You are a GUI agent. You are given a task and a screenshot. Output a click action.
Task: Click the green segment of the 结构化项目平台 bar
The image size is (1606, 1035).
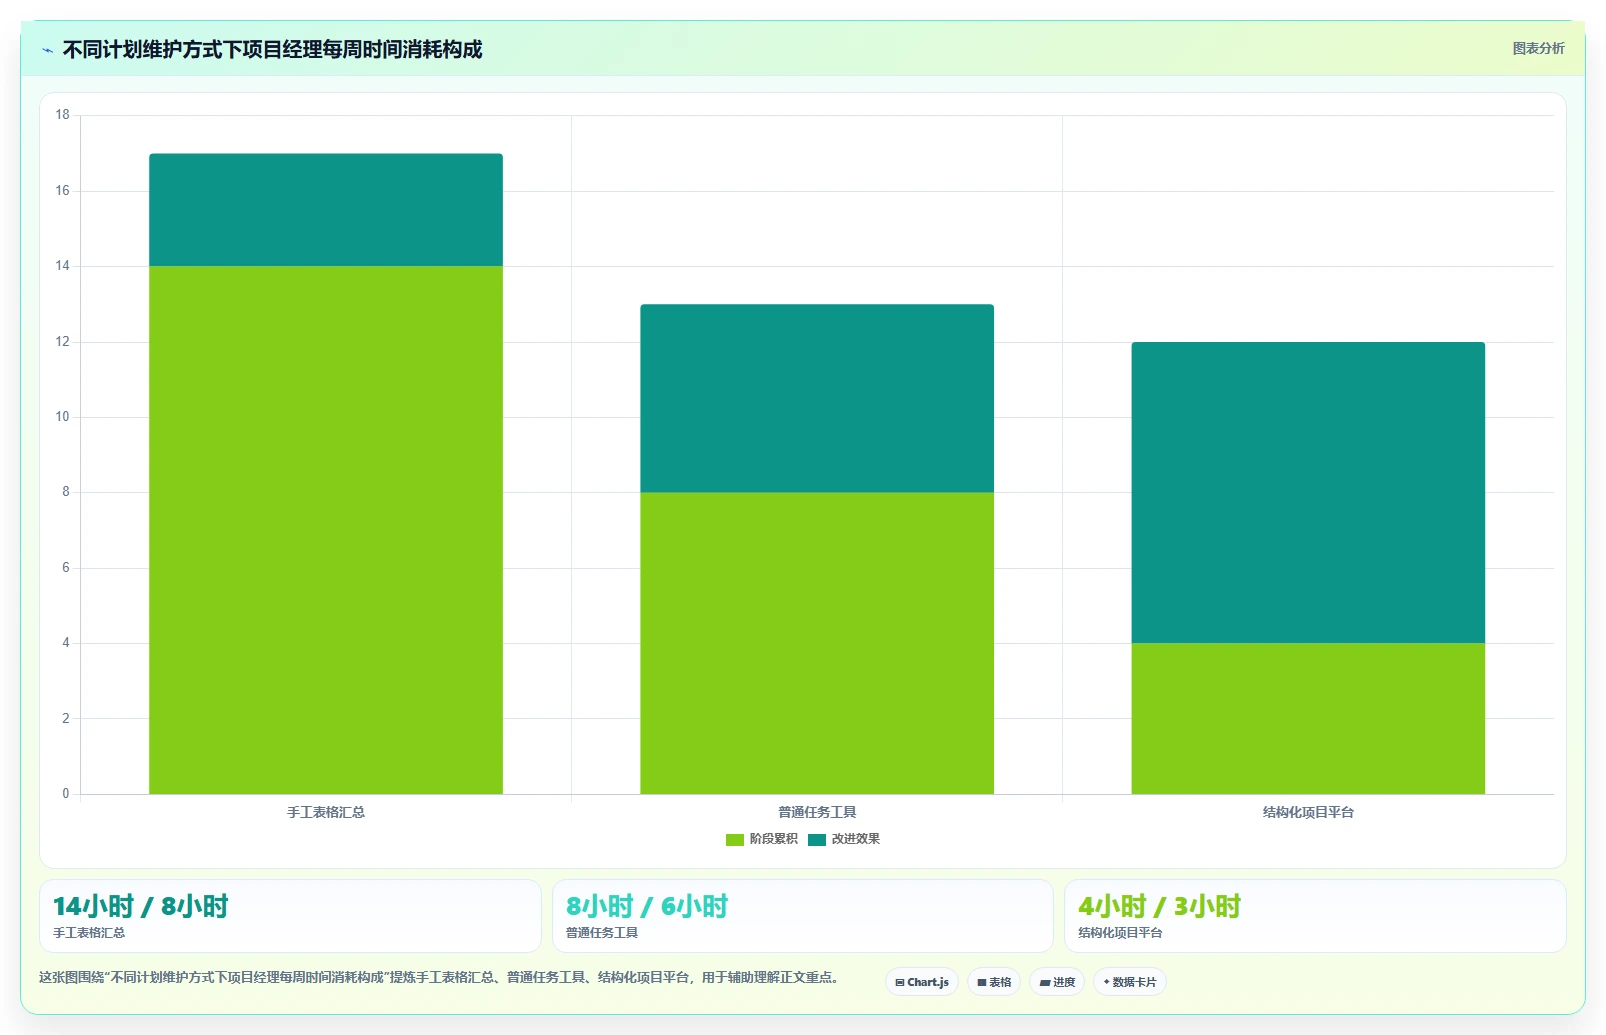pyautogui.click(x=1308, y=718)
